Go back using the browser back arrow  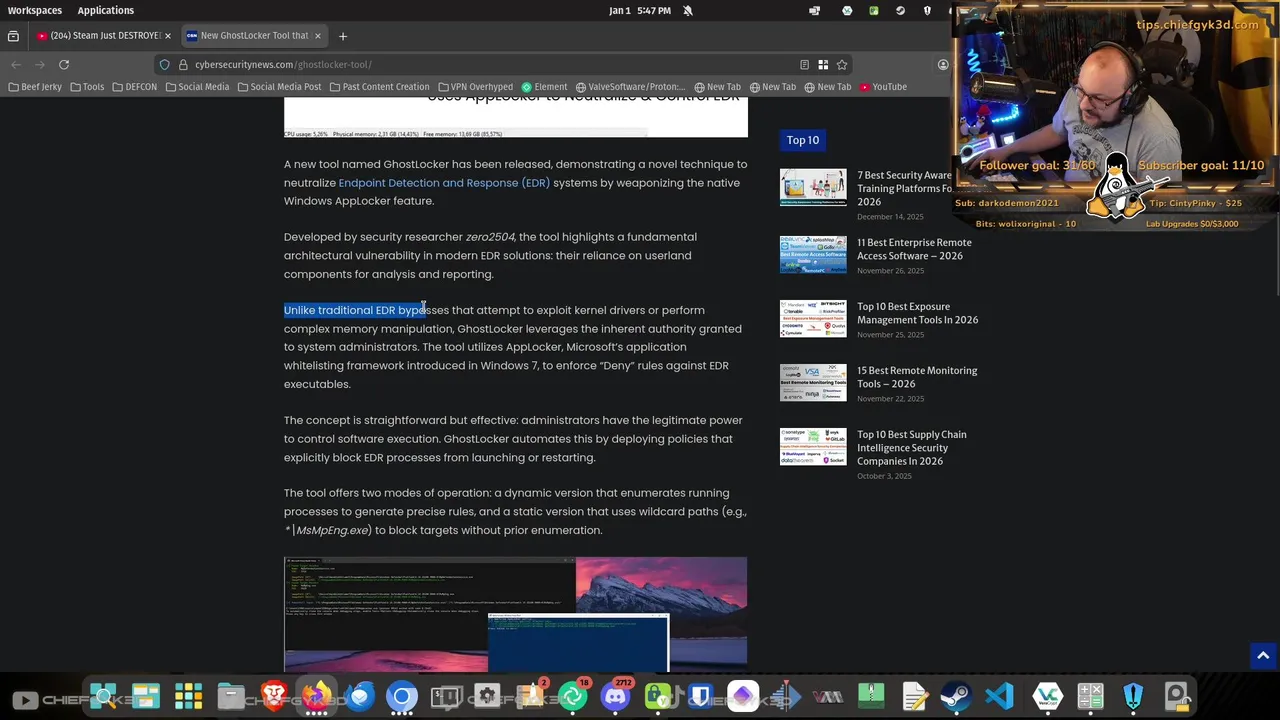click(x=16, y=64)
